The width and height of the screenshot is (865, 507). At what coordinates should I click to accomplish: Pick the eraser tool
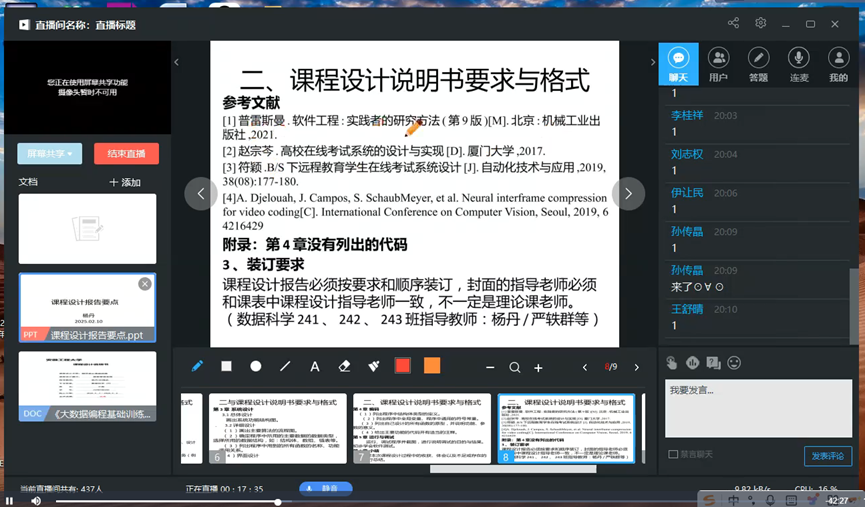(344, 367)
